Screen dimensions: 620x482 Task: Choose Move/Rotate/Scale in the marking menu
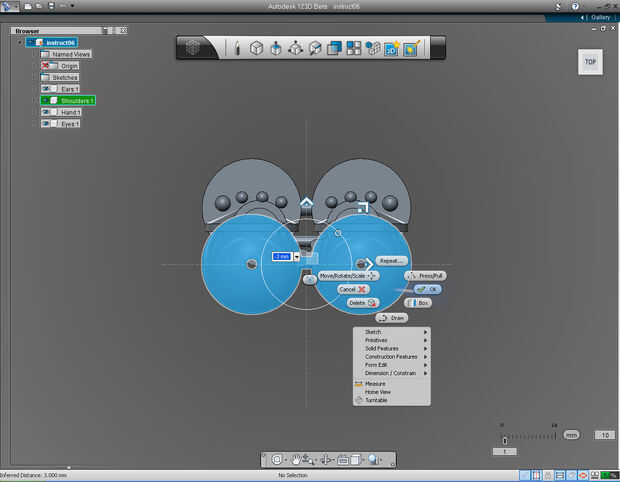(x=348, y=276)
